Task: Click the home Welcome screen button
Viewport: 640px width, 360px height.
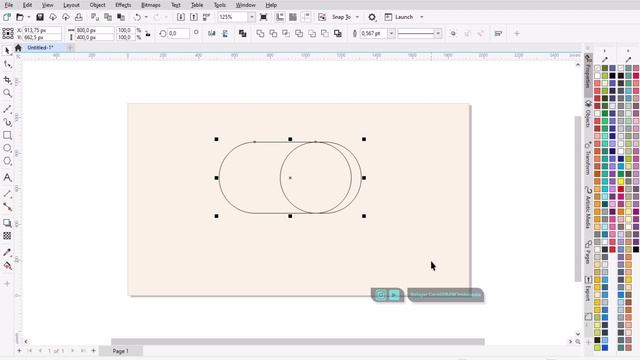Action: point(18,48)
